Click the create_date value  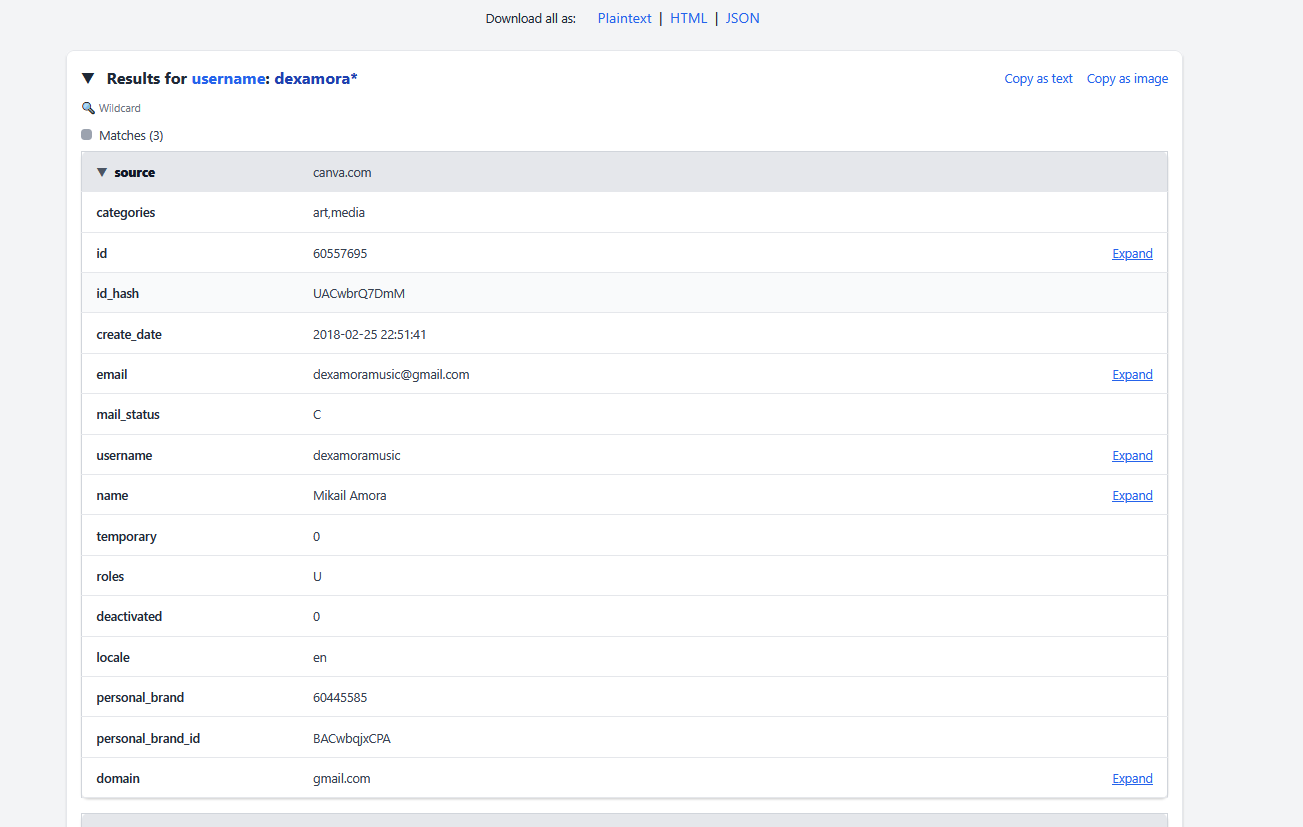(x=369, y=335)
